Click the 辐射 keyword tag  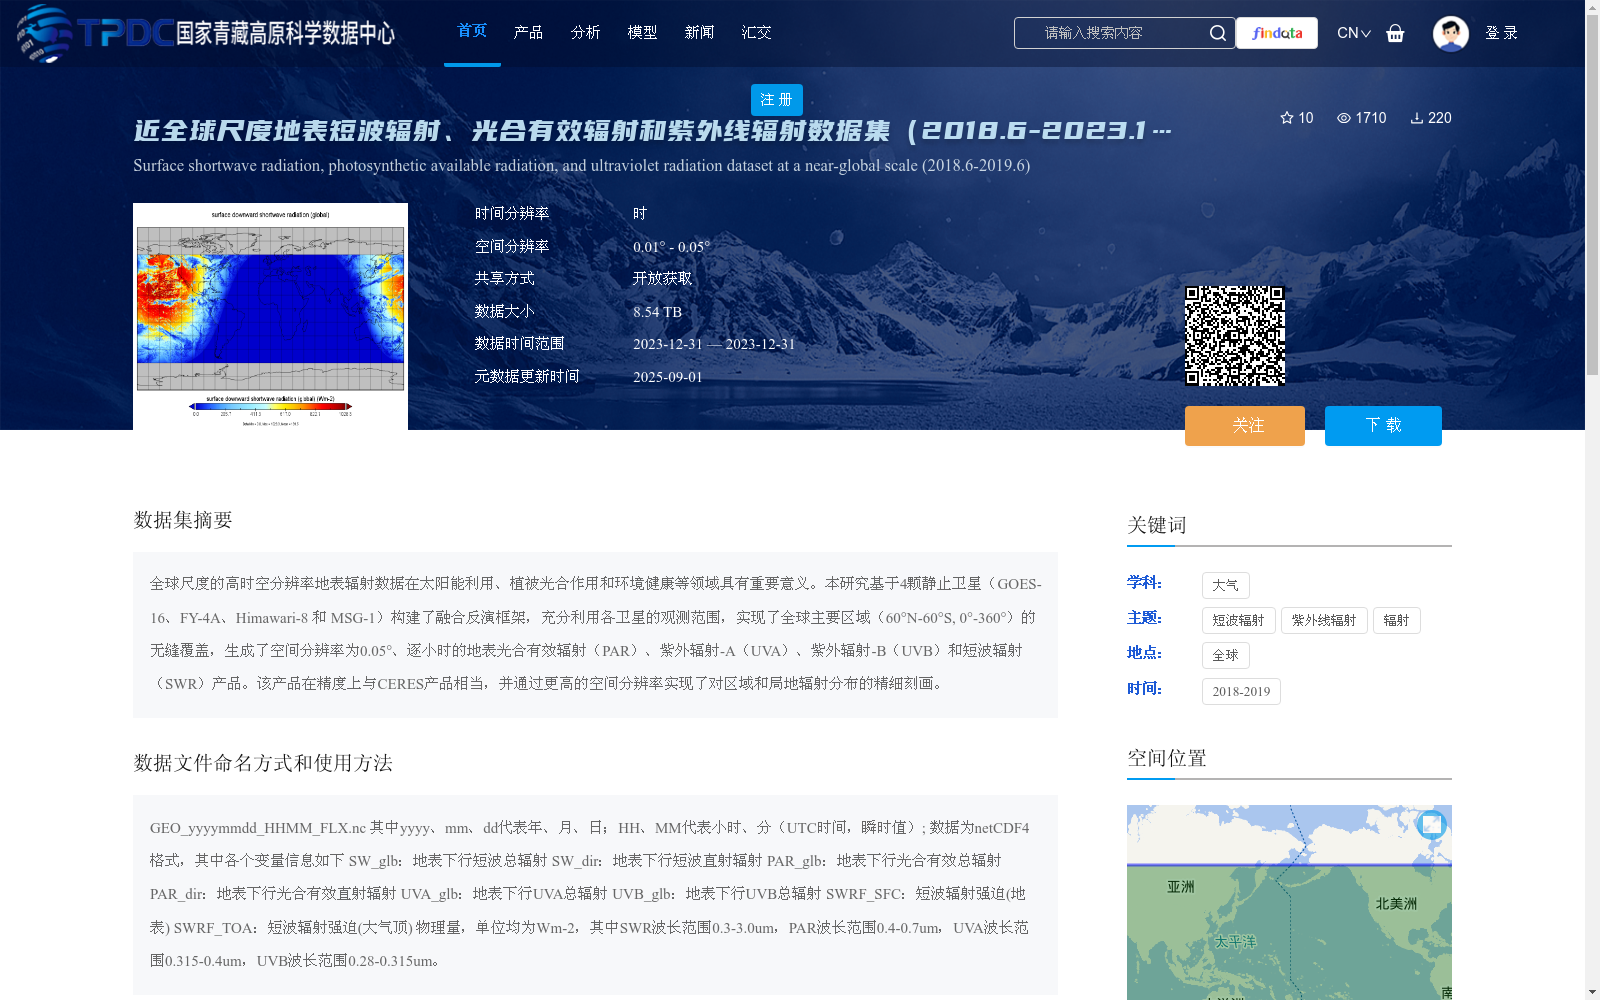1396,620
